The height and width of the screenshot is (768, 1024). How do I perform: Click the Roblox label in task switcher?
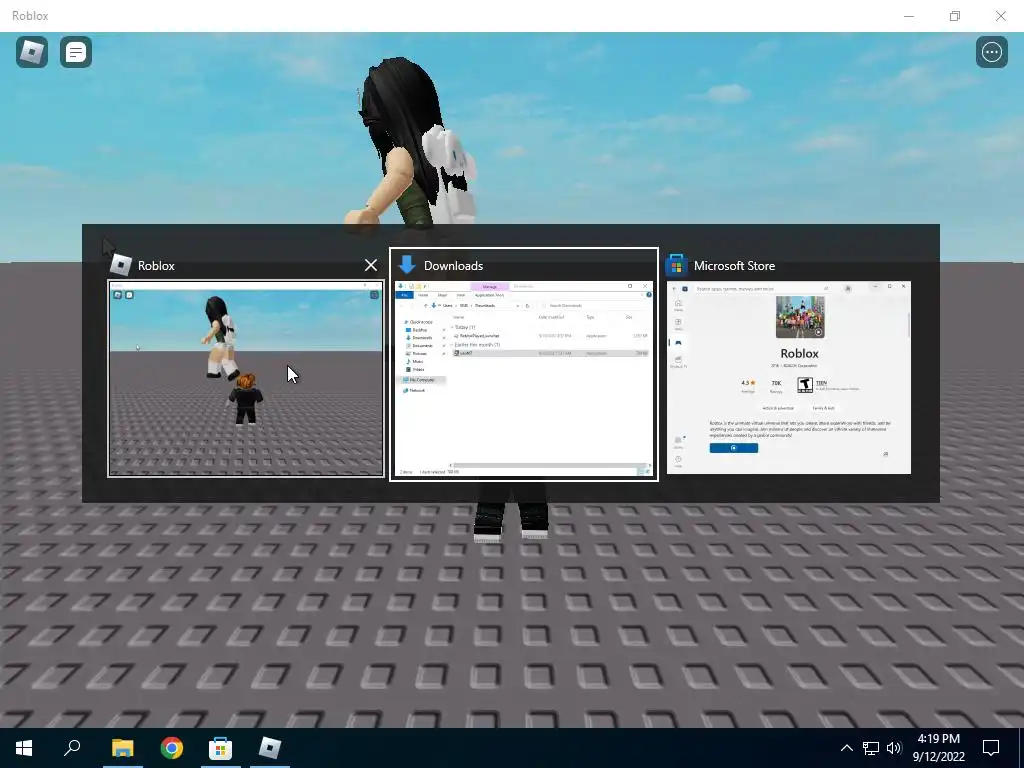click(x=156, y=266)
